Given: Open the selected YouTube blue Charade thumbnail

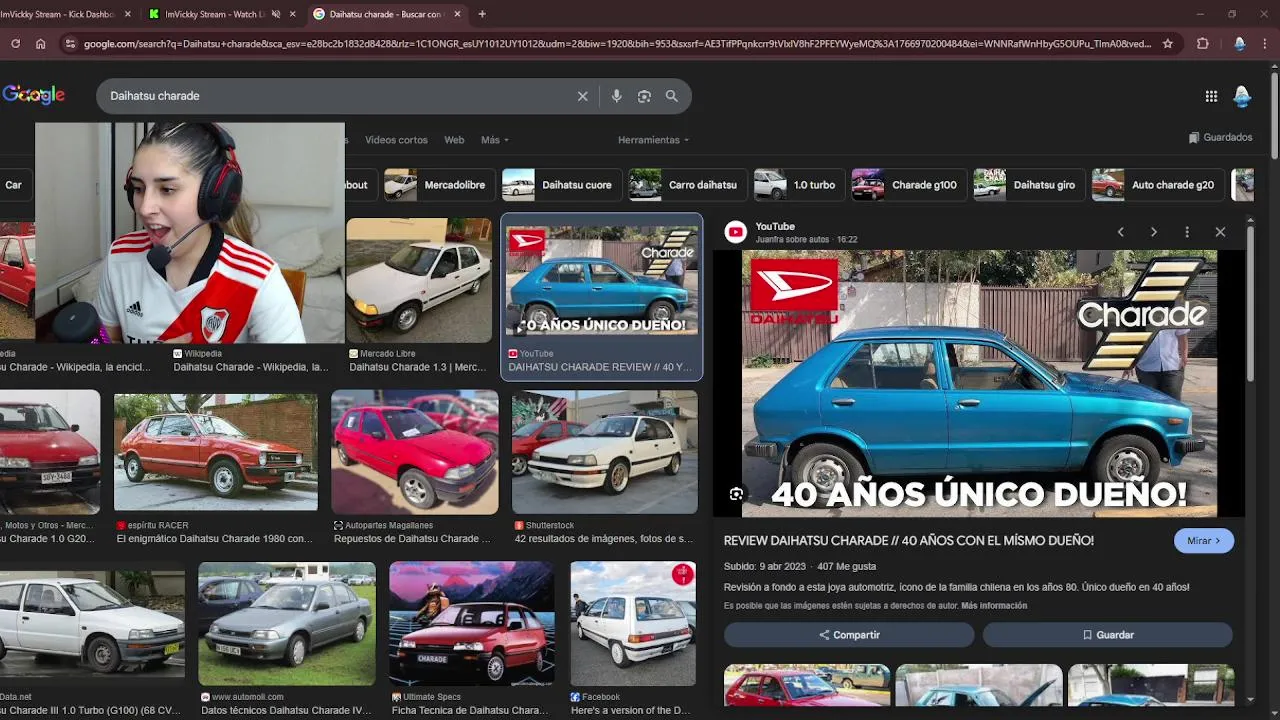Looking at the screenshot, I should (602, 281).
